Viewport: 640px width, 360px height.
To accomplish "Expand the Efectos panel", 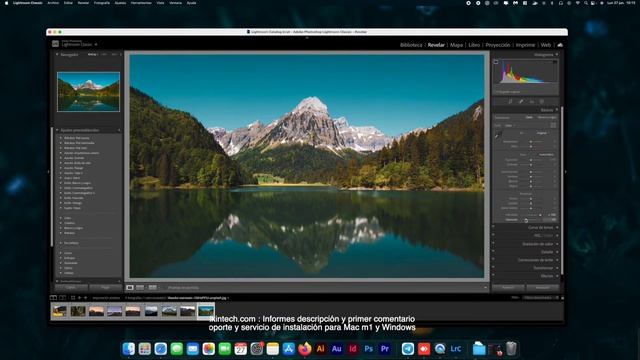I will 557,276.
